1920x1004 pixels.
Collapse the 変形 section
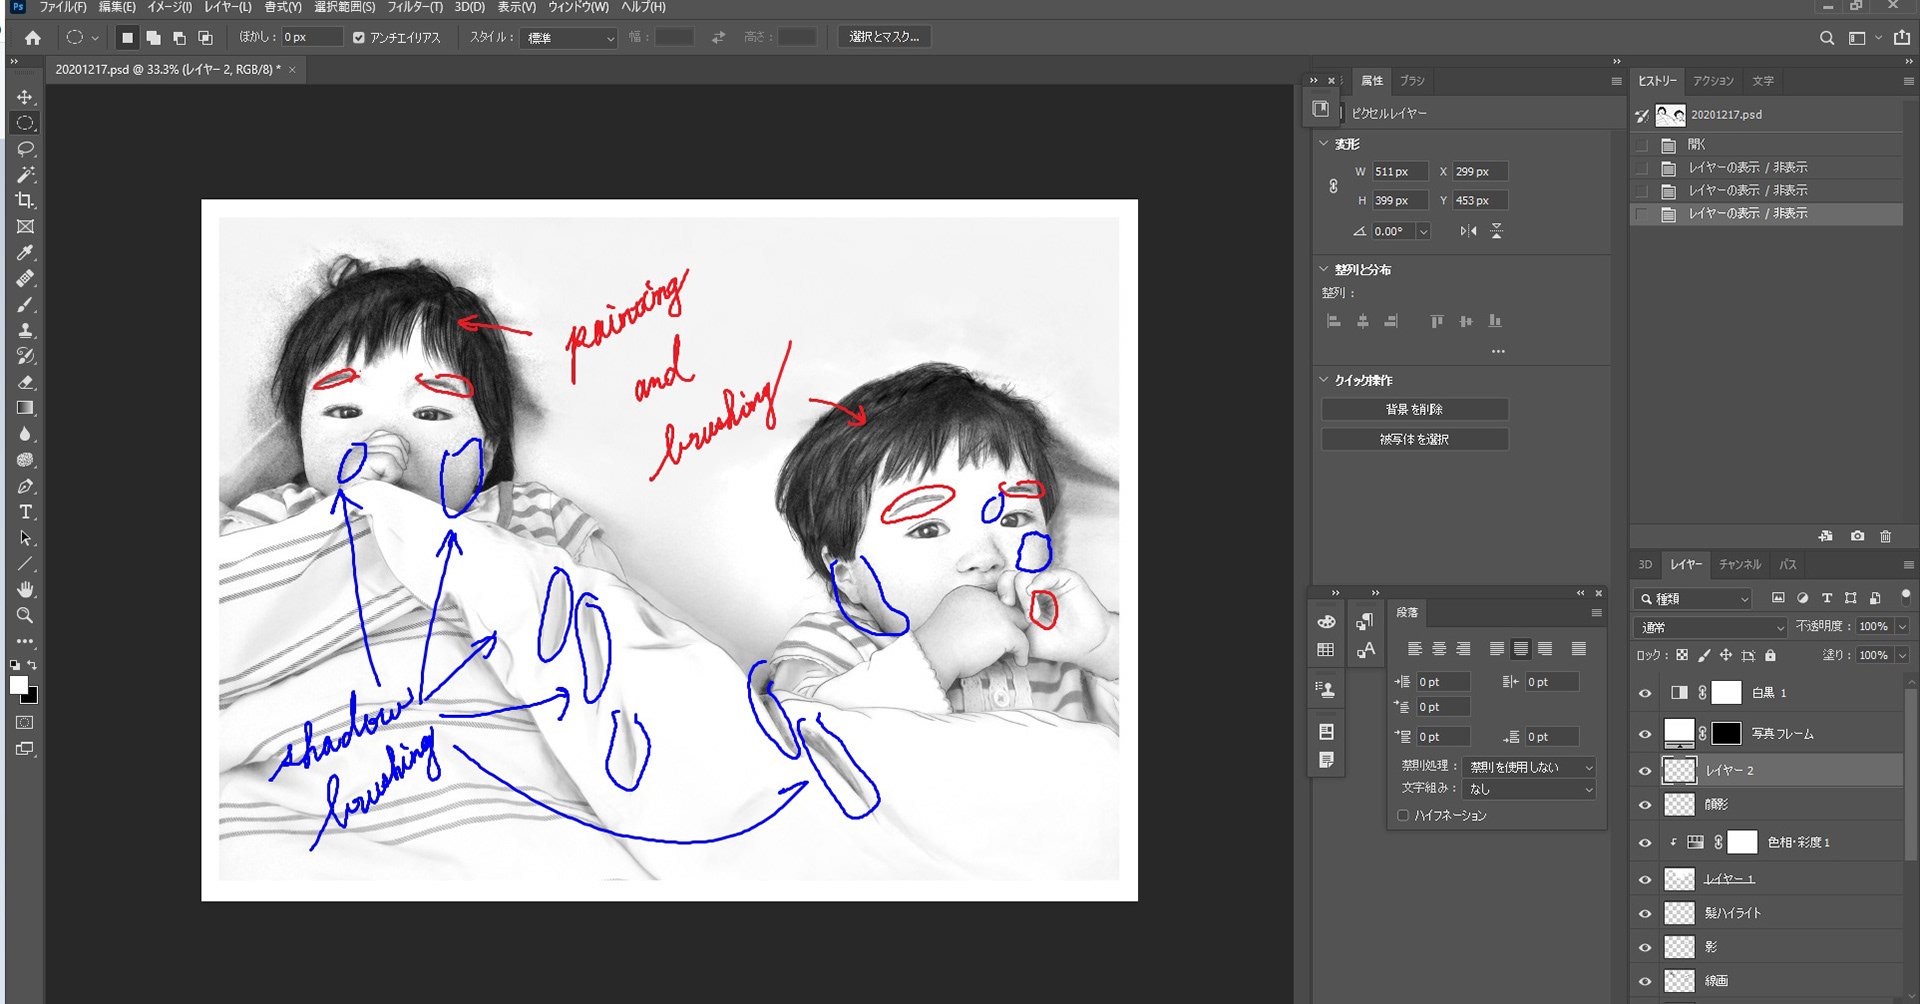click(x=1324, y=144)
